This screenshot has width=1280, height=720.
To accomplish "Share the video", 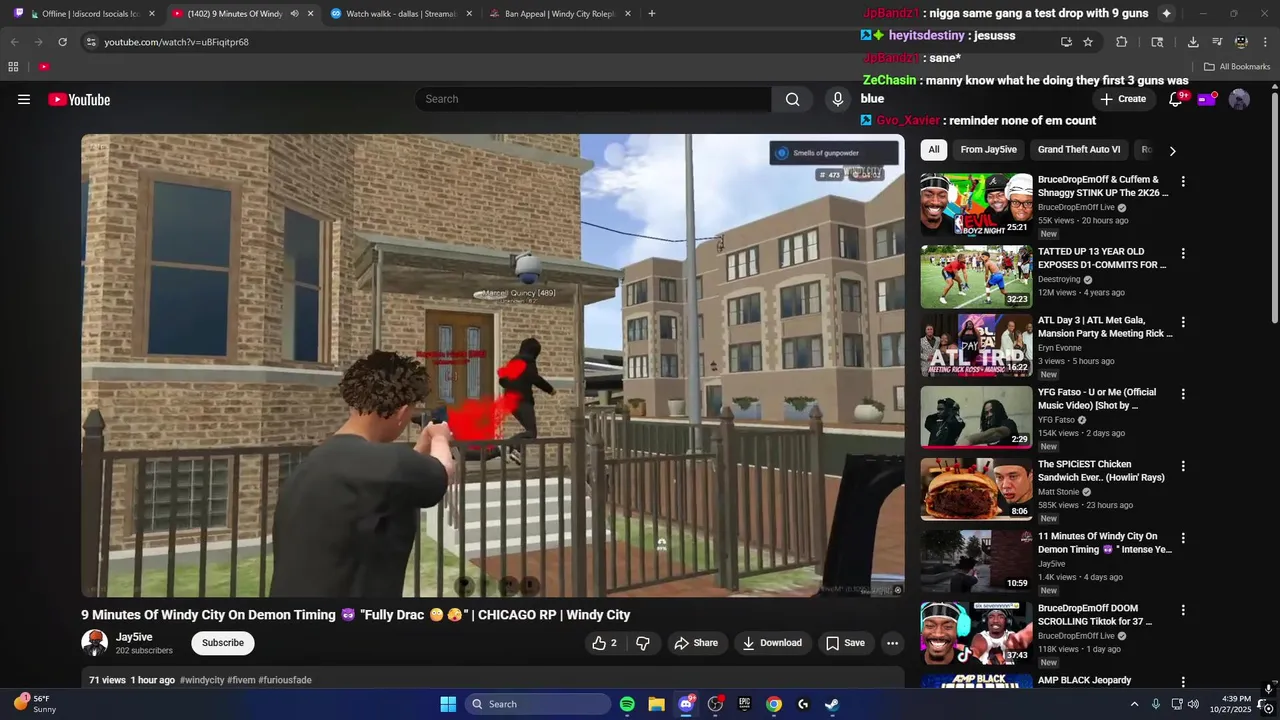I will (x=696, y=643).
